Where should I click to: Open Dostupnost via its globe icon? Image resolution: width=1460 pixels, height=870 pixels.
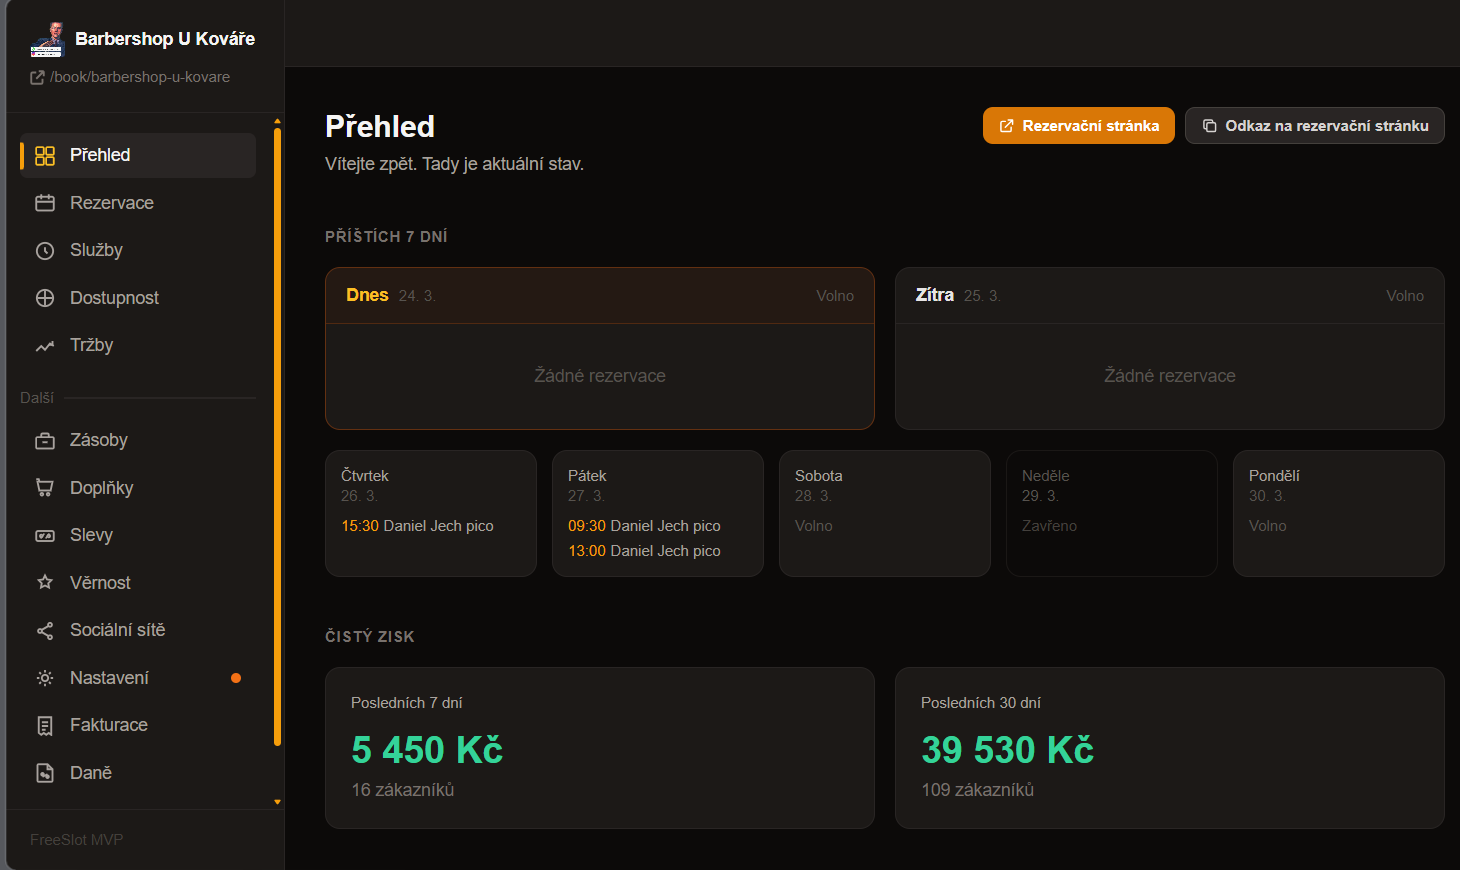(x=45, y=298)
